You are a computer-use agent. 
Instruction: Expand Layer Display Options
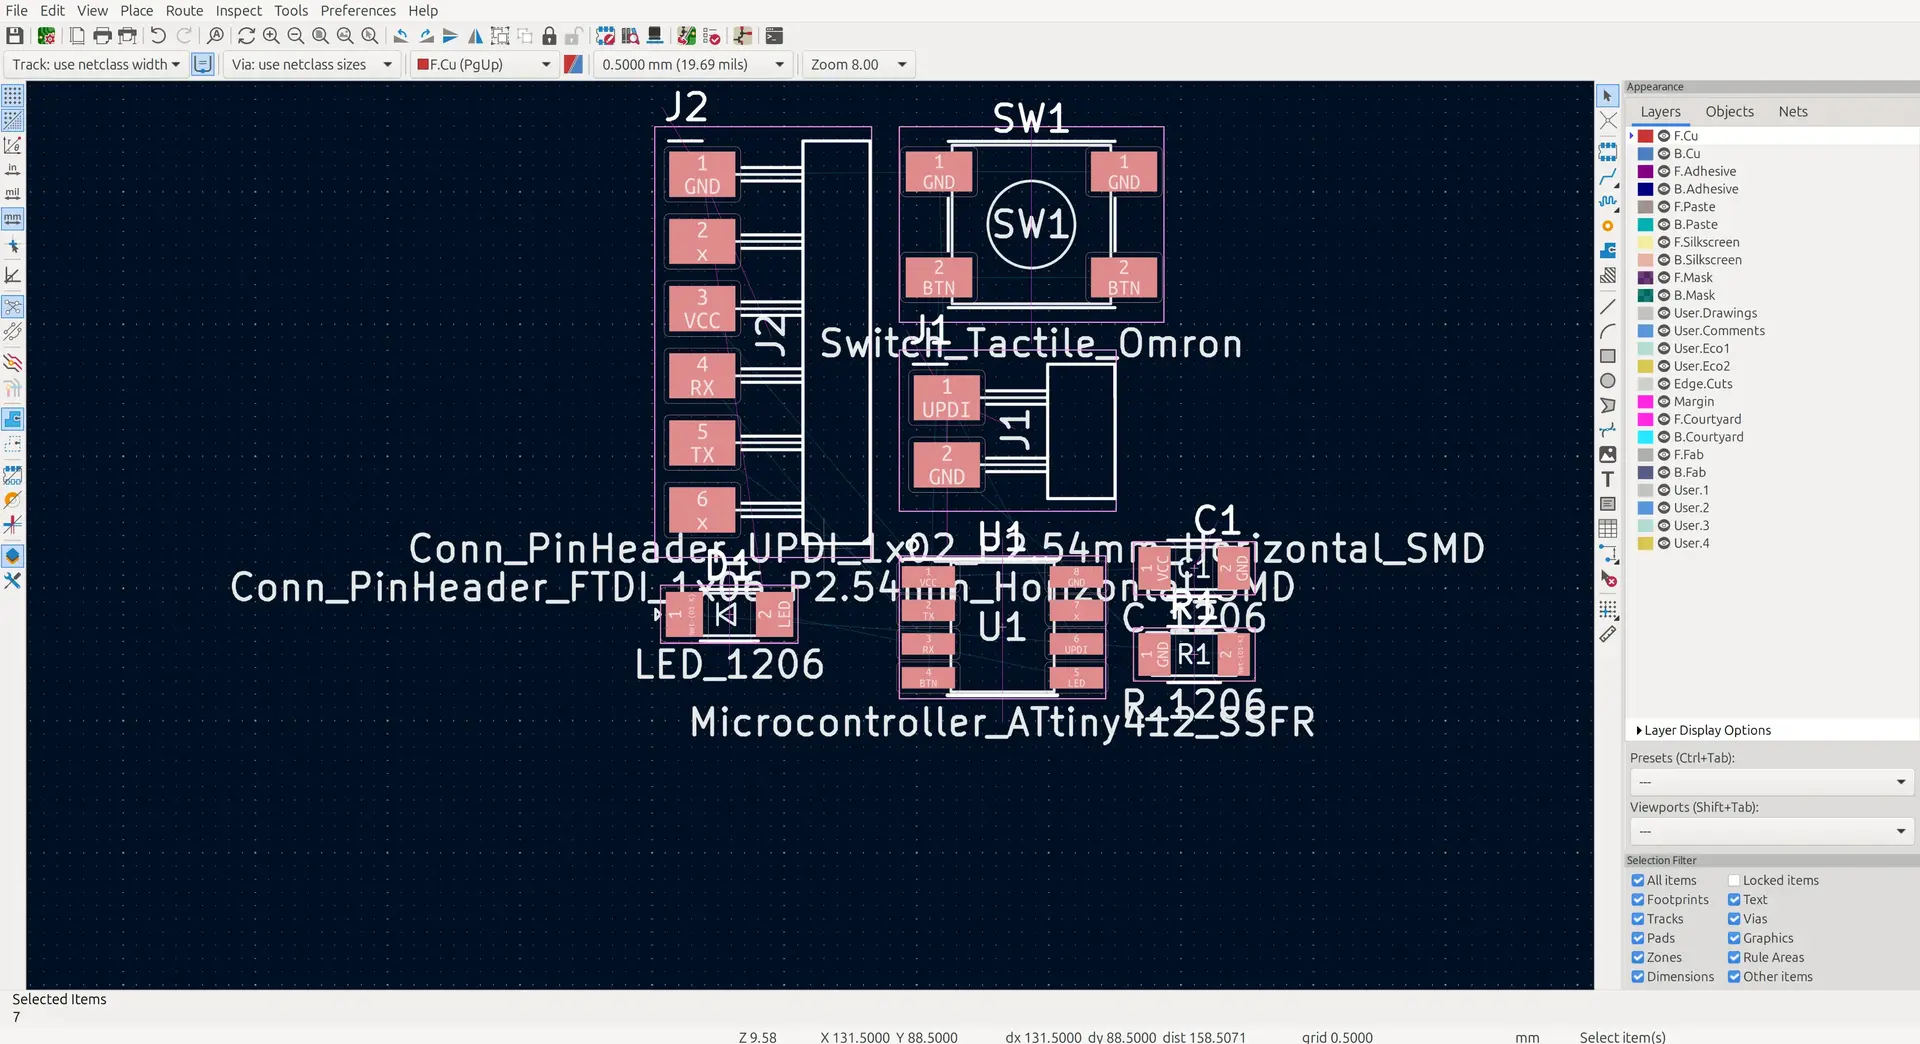coord(1703,731)
